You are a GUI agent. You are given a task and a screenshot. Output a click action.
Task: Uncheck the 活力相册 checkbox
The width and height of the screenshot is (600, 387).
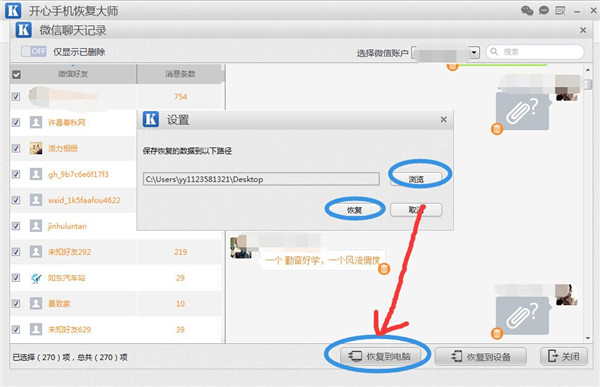point(16,148)
